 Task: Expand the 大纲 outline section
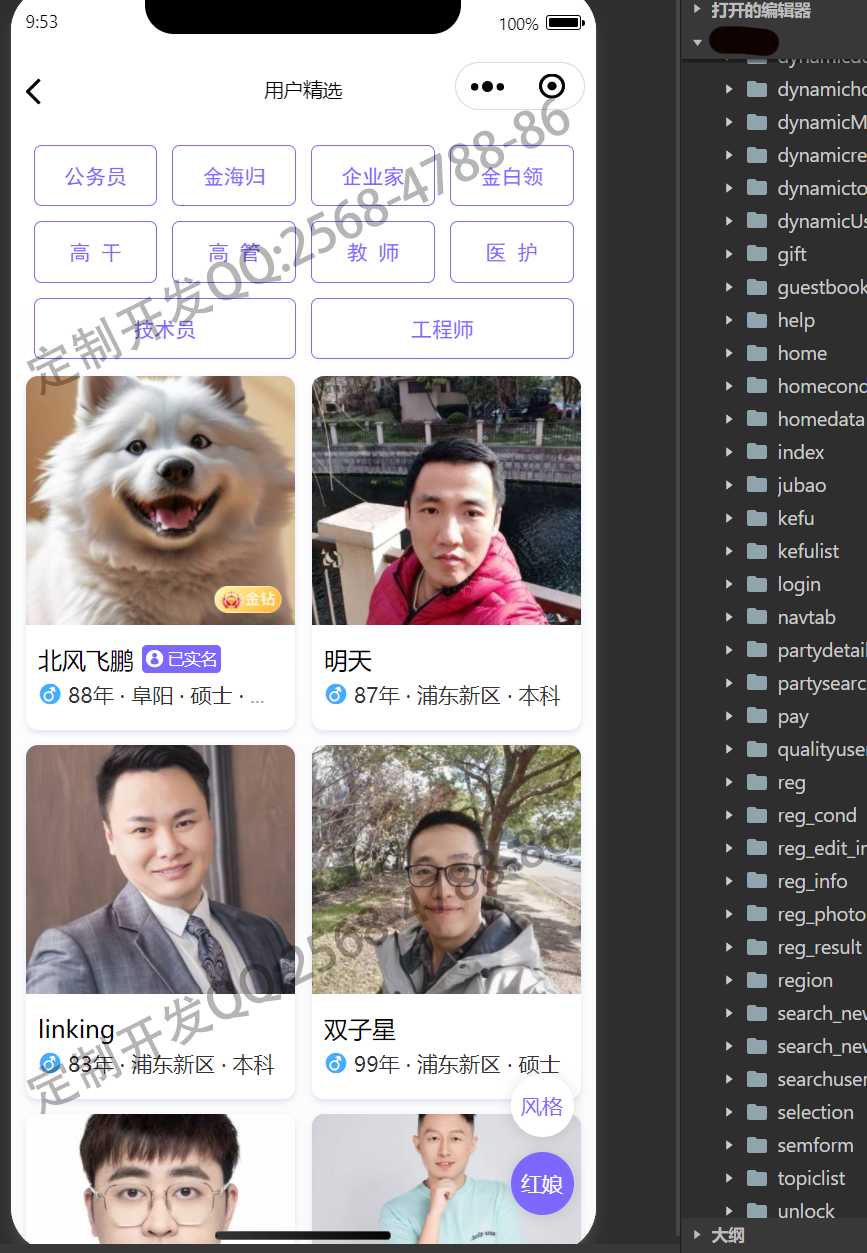(x=697, y=1235)
